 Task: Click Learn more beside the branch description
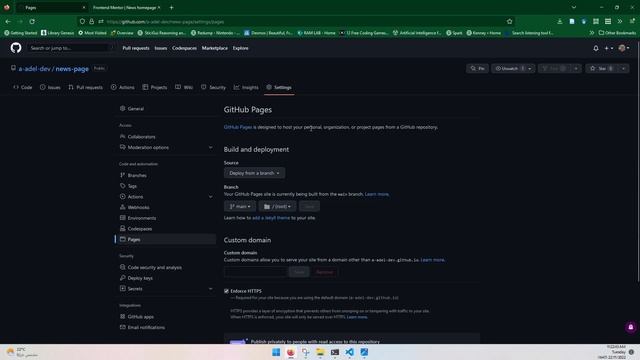[377, 194]
